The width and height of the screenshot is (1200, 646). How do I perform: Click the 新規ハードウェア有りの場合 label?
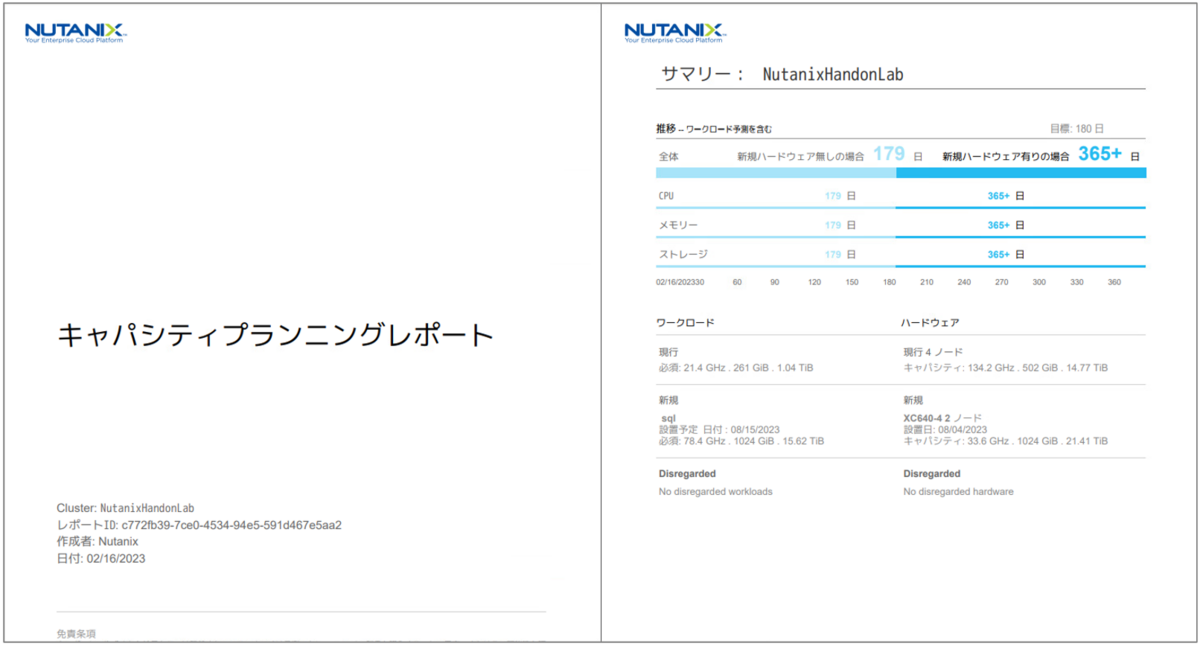pos(1006,156)
